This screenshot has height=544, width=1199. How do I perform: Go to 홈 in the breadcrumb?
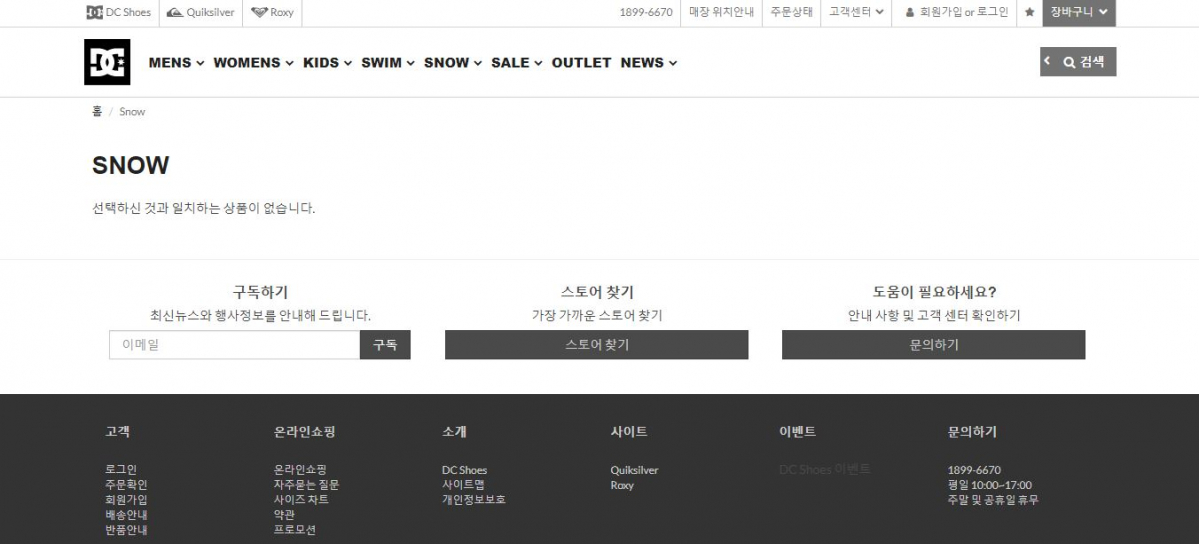click(97, 112)
